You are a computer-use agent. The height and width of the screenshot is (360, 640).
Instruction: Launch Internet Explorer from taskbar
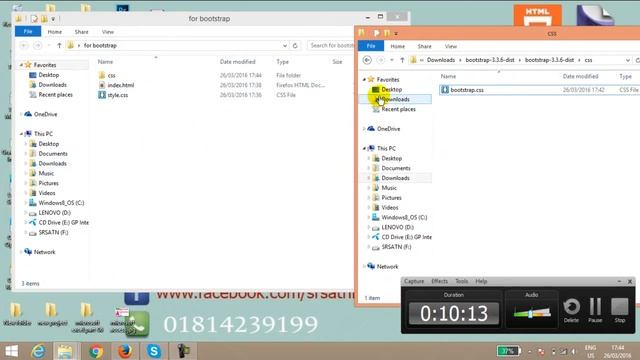[x=38, y=351]
